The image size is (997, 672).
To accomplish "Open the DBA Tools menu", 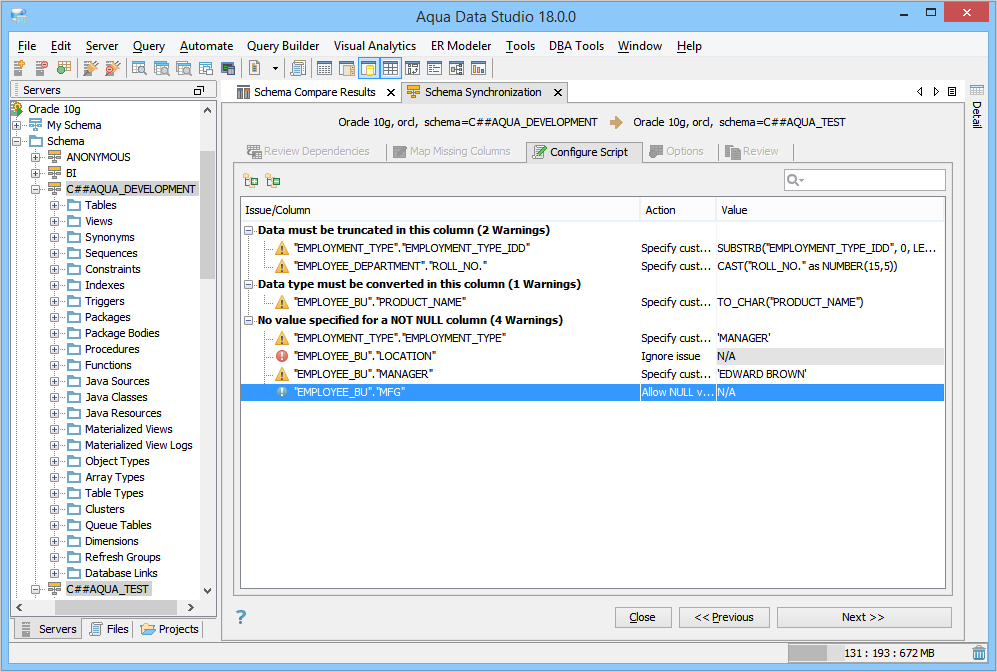I will coord(576,46).
